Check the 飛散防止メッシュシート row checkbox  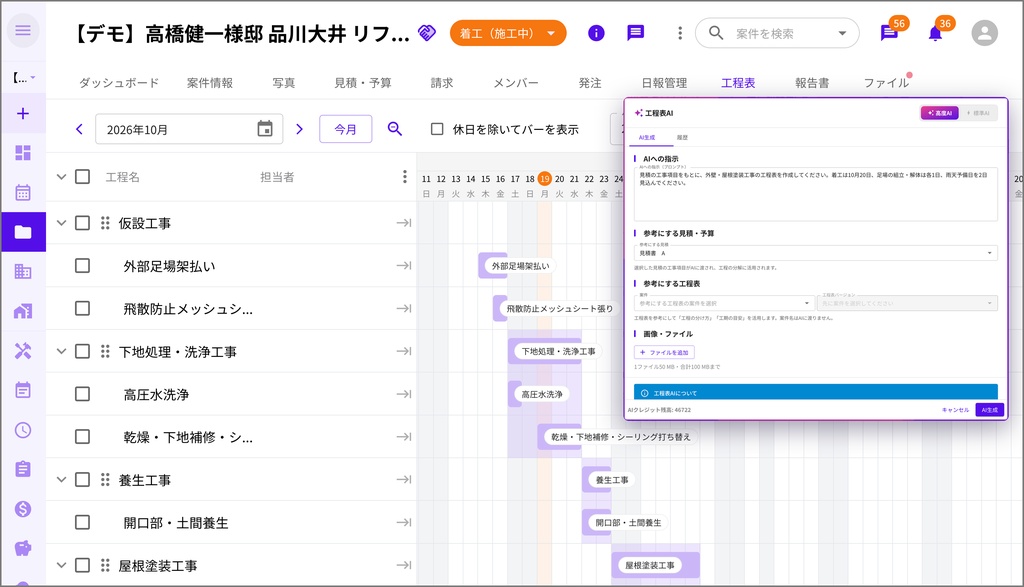point(82,308)
